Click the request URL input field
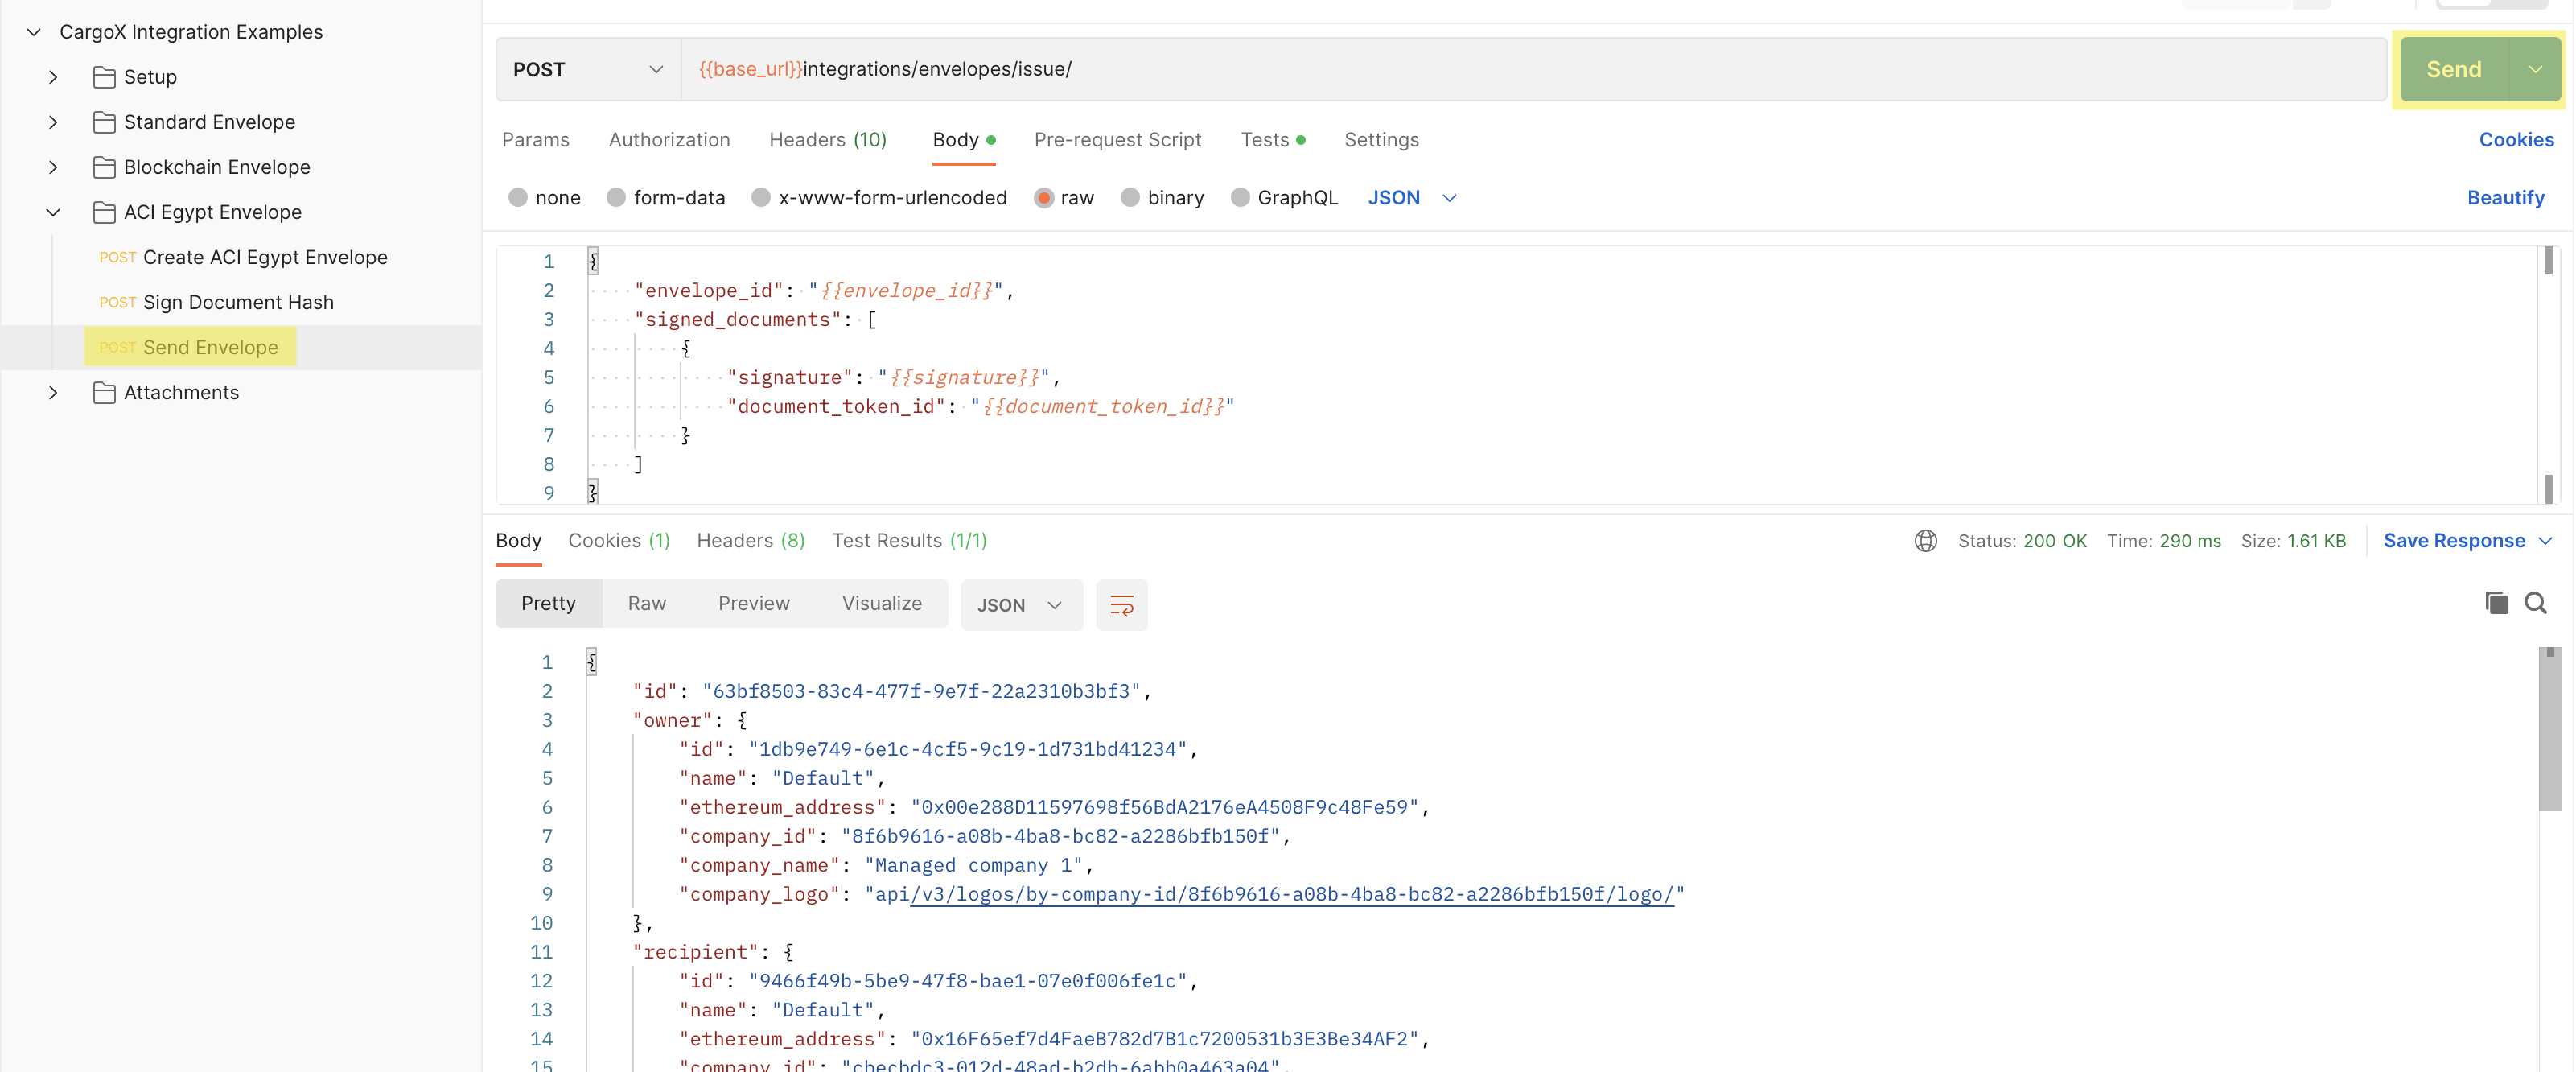 tap(1500, 70)
